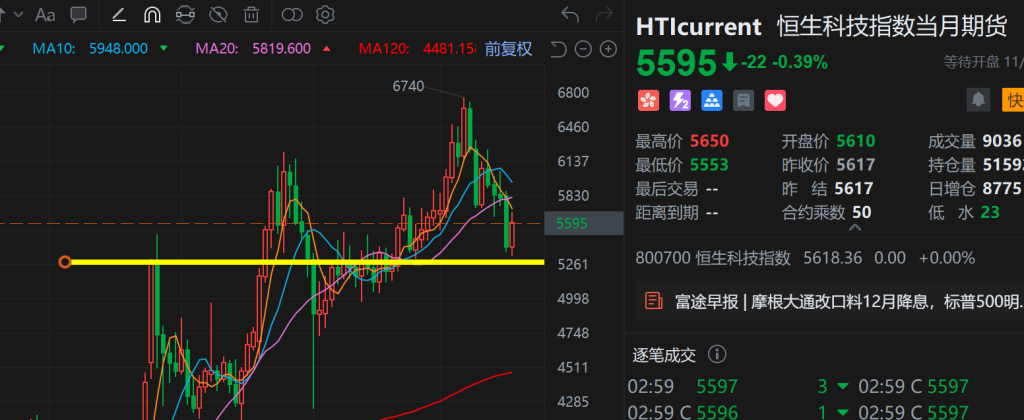Reset chart view with the rotate arrow
This screenshot has width=1024, height=420.
click(559, 49)
